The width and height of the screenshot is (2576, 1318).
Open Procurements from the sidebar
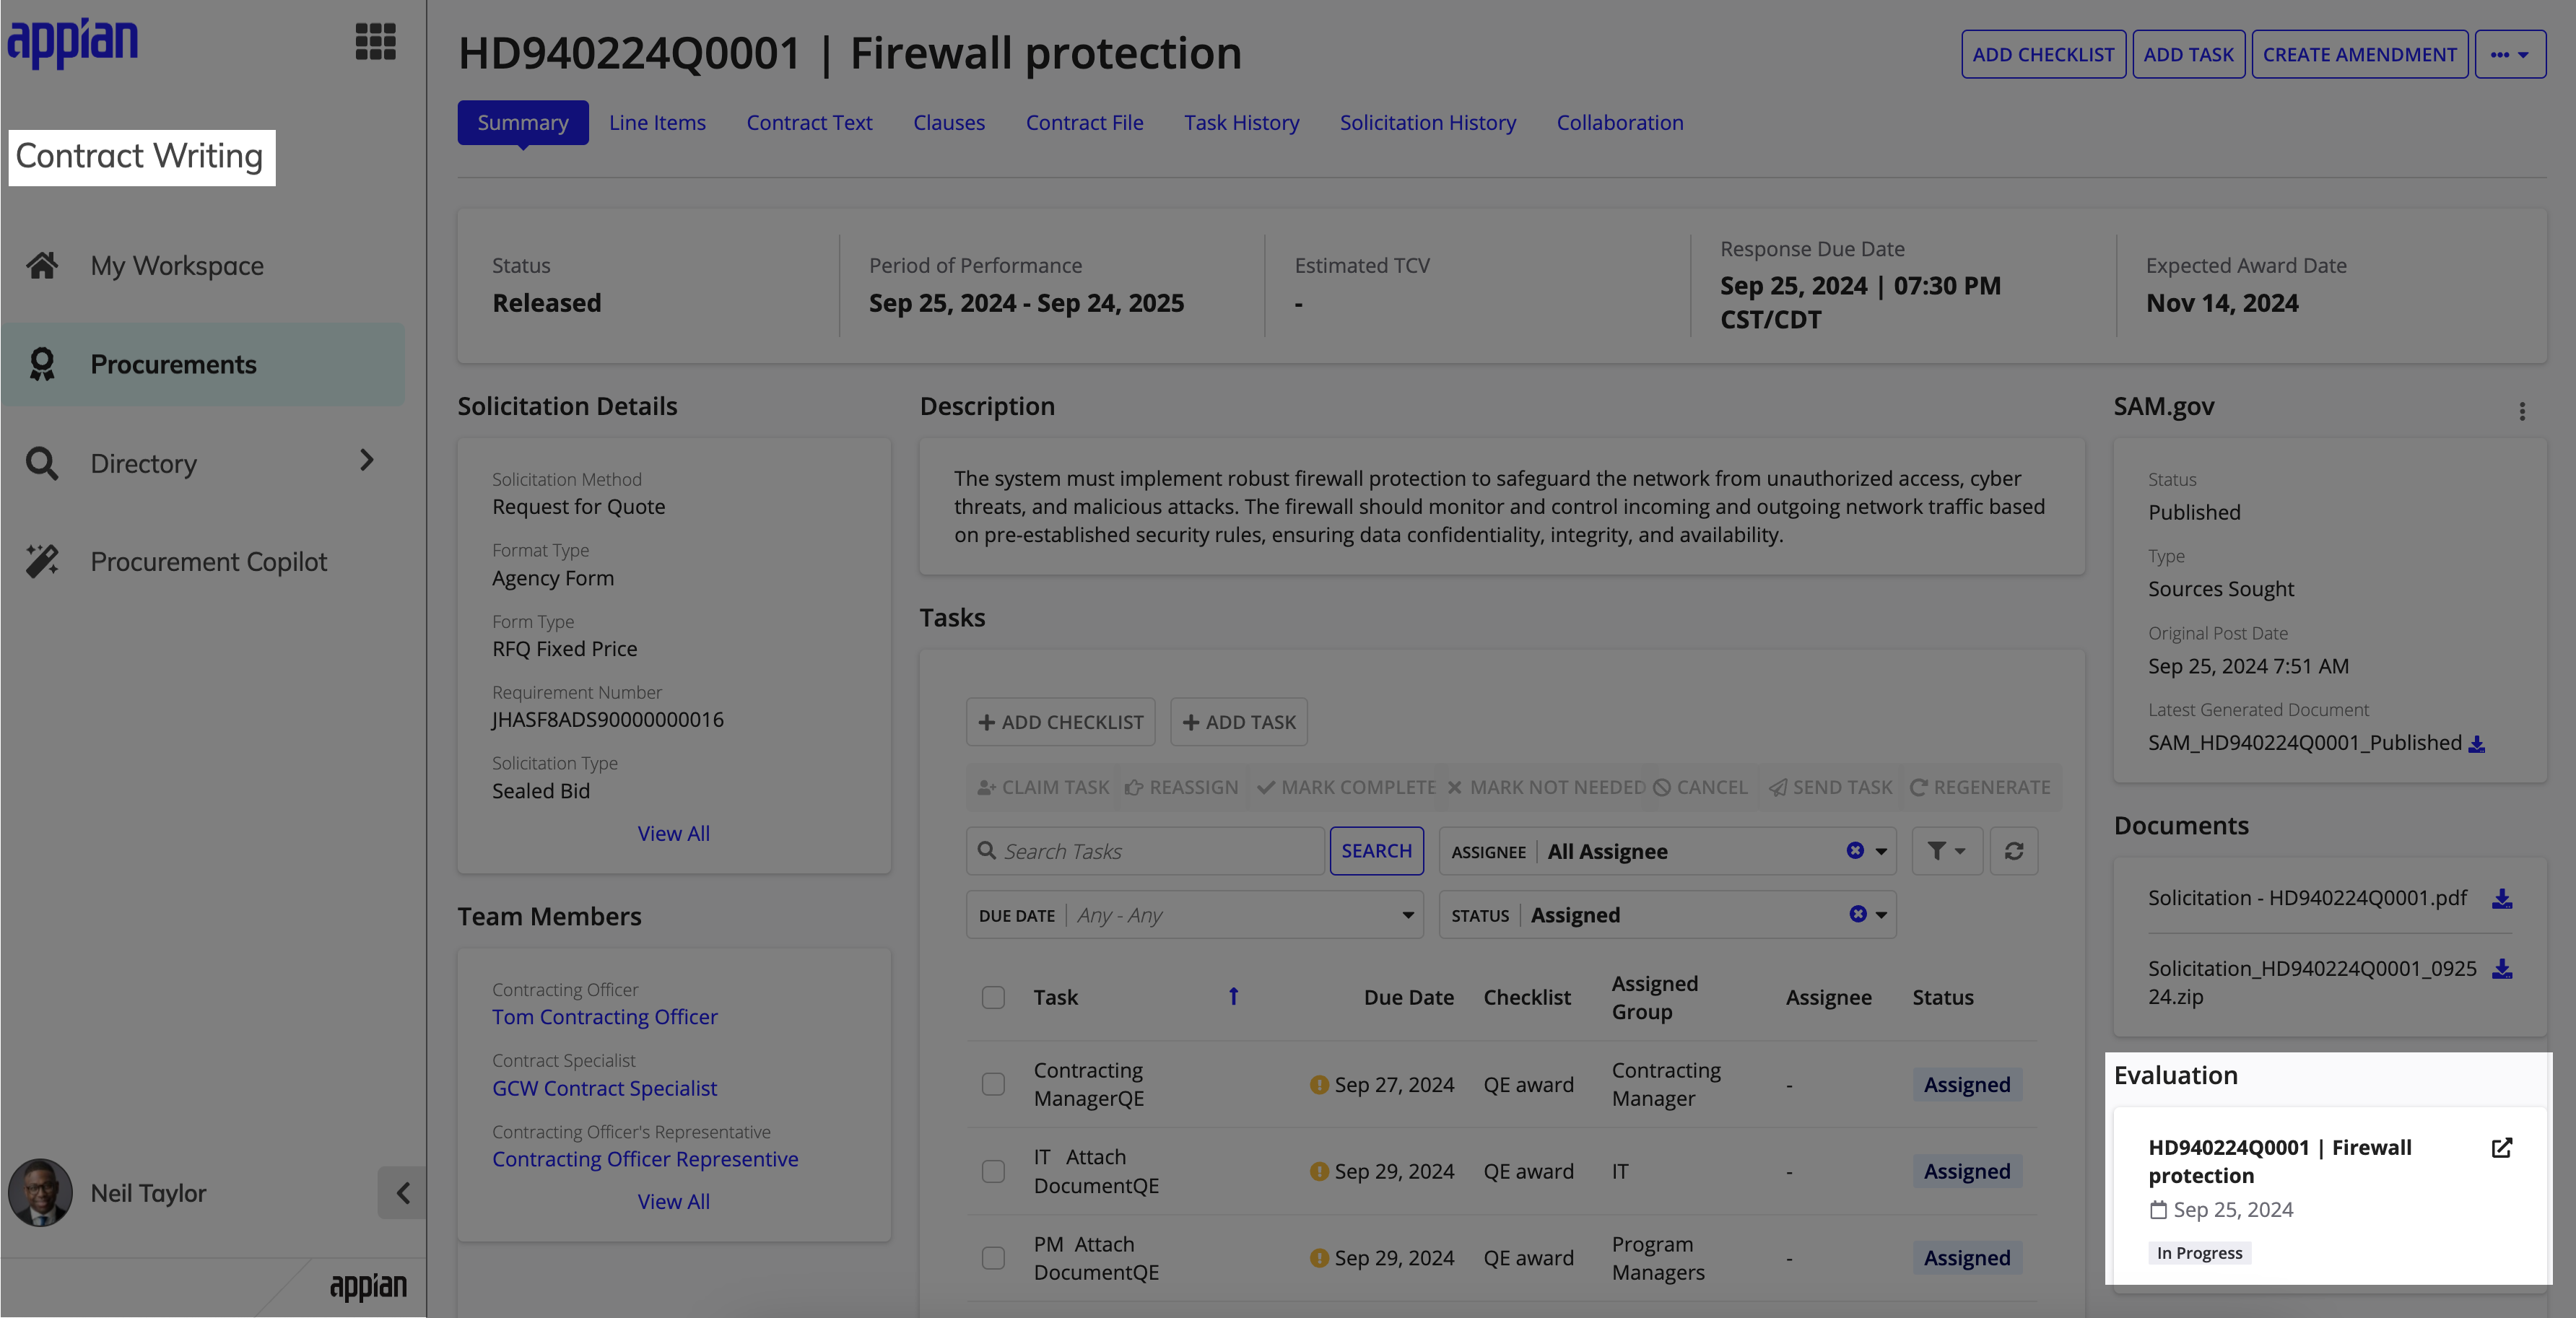(x=203, y=364)
